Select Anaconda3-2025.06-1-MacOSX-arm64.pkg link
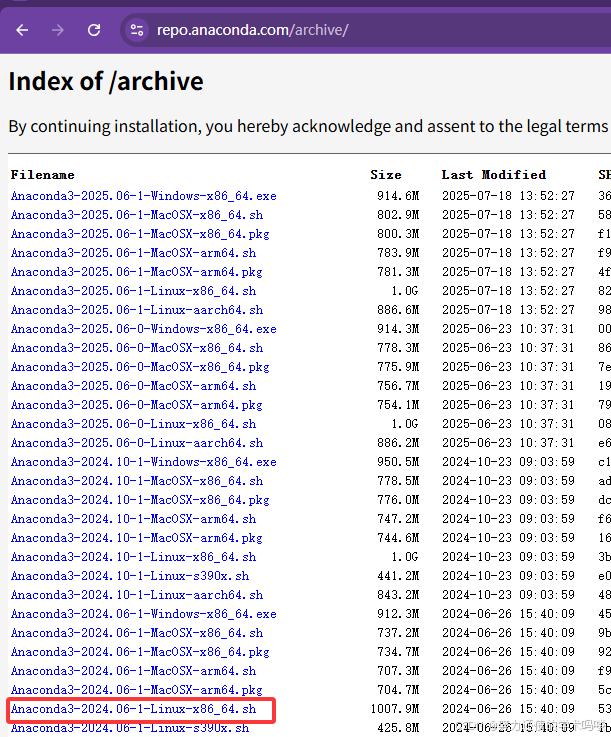611x737 pixels. click(x=137, y=272)
